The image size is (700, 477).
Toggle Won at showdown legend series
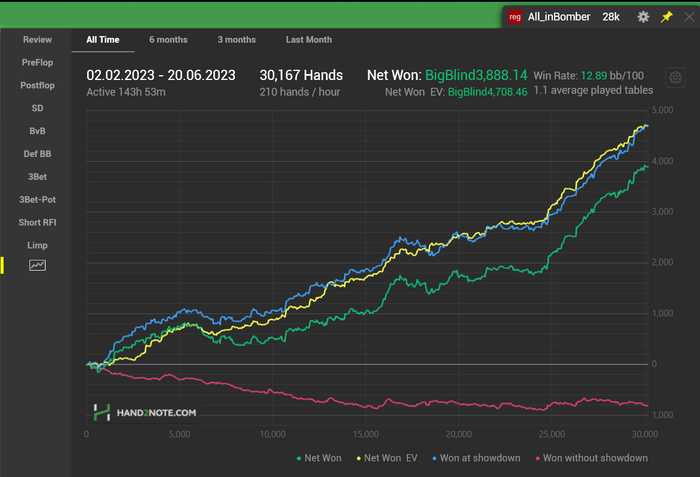coord(476,458)
